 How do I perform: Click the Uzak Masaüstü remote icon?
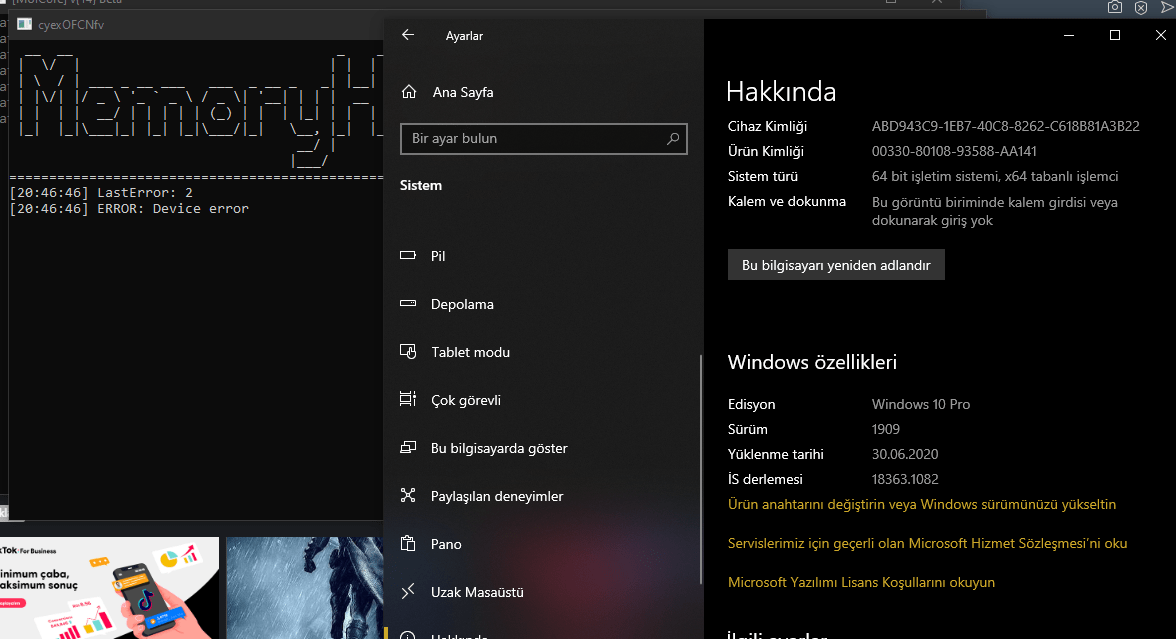408,591
